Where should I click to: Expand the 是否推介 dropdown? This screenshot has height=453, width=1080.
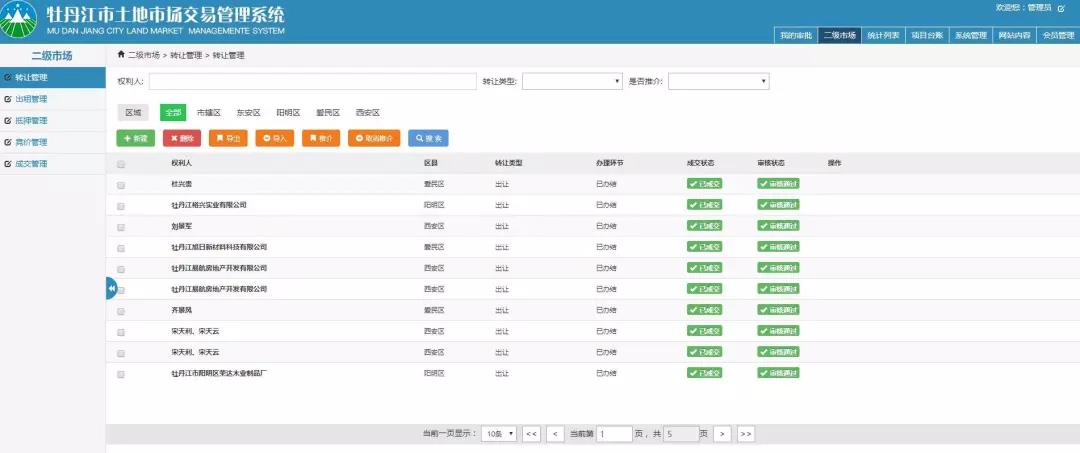718,81
